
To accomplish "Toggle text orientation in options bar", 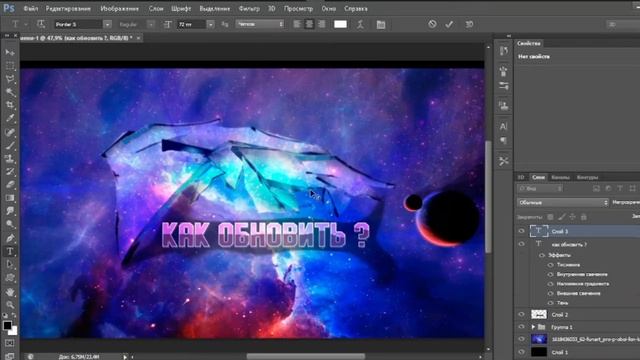I will (x=40, y=24).
